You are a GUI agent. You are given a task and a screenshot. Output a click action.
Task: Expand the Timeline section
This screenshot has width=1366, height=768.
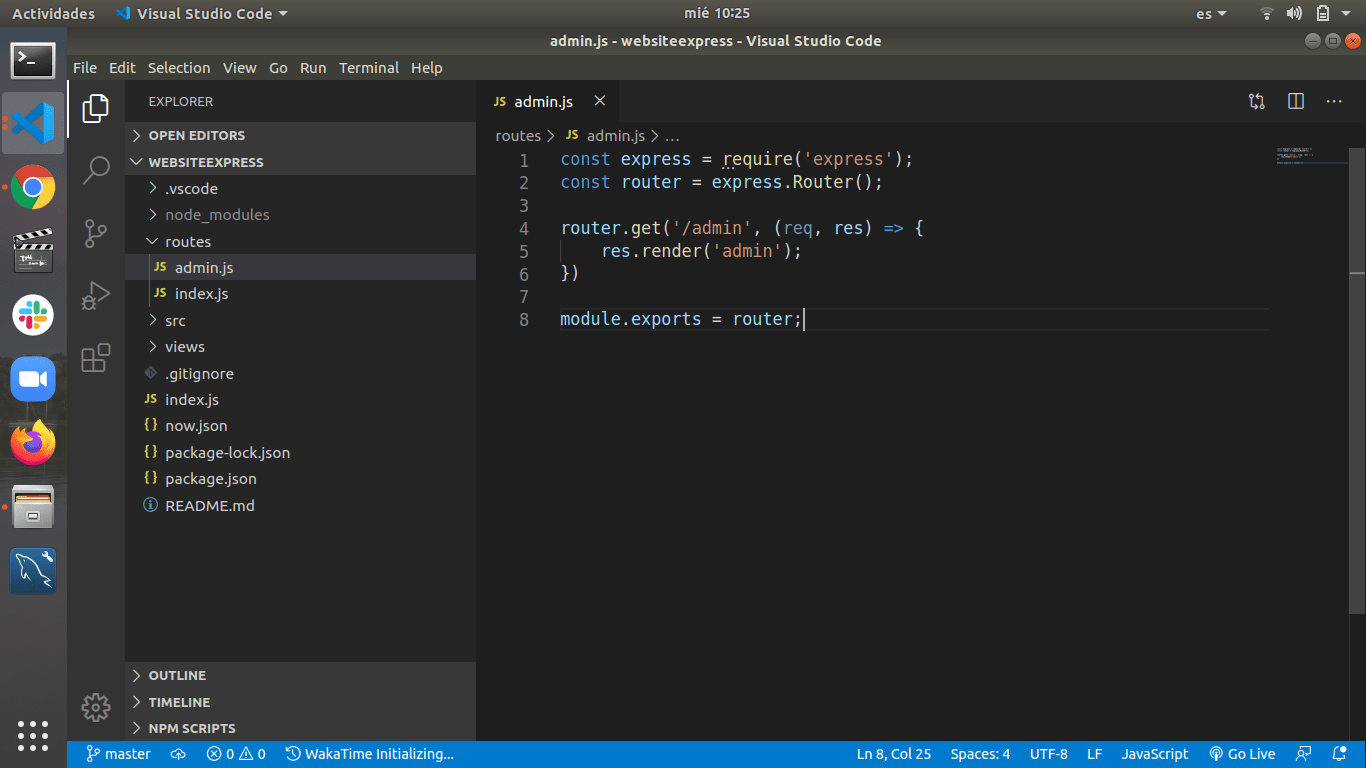tap(300, 702)
